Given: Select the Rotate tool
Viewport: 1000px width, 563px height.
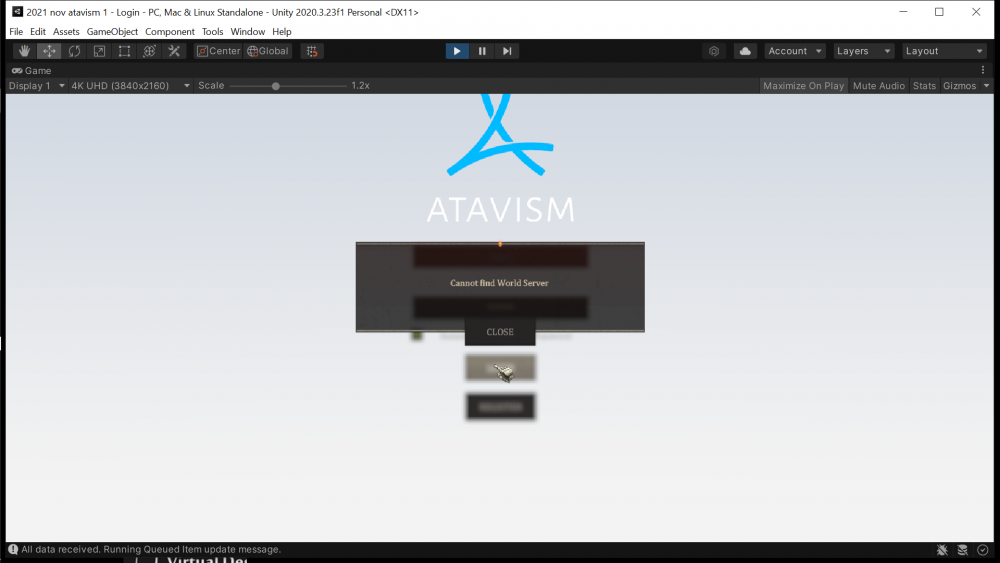Looking at the screenshot, I should point(74,51).
